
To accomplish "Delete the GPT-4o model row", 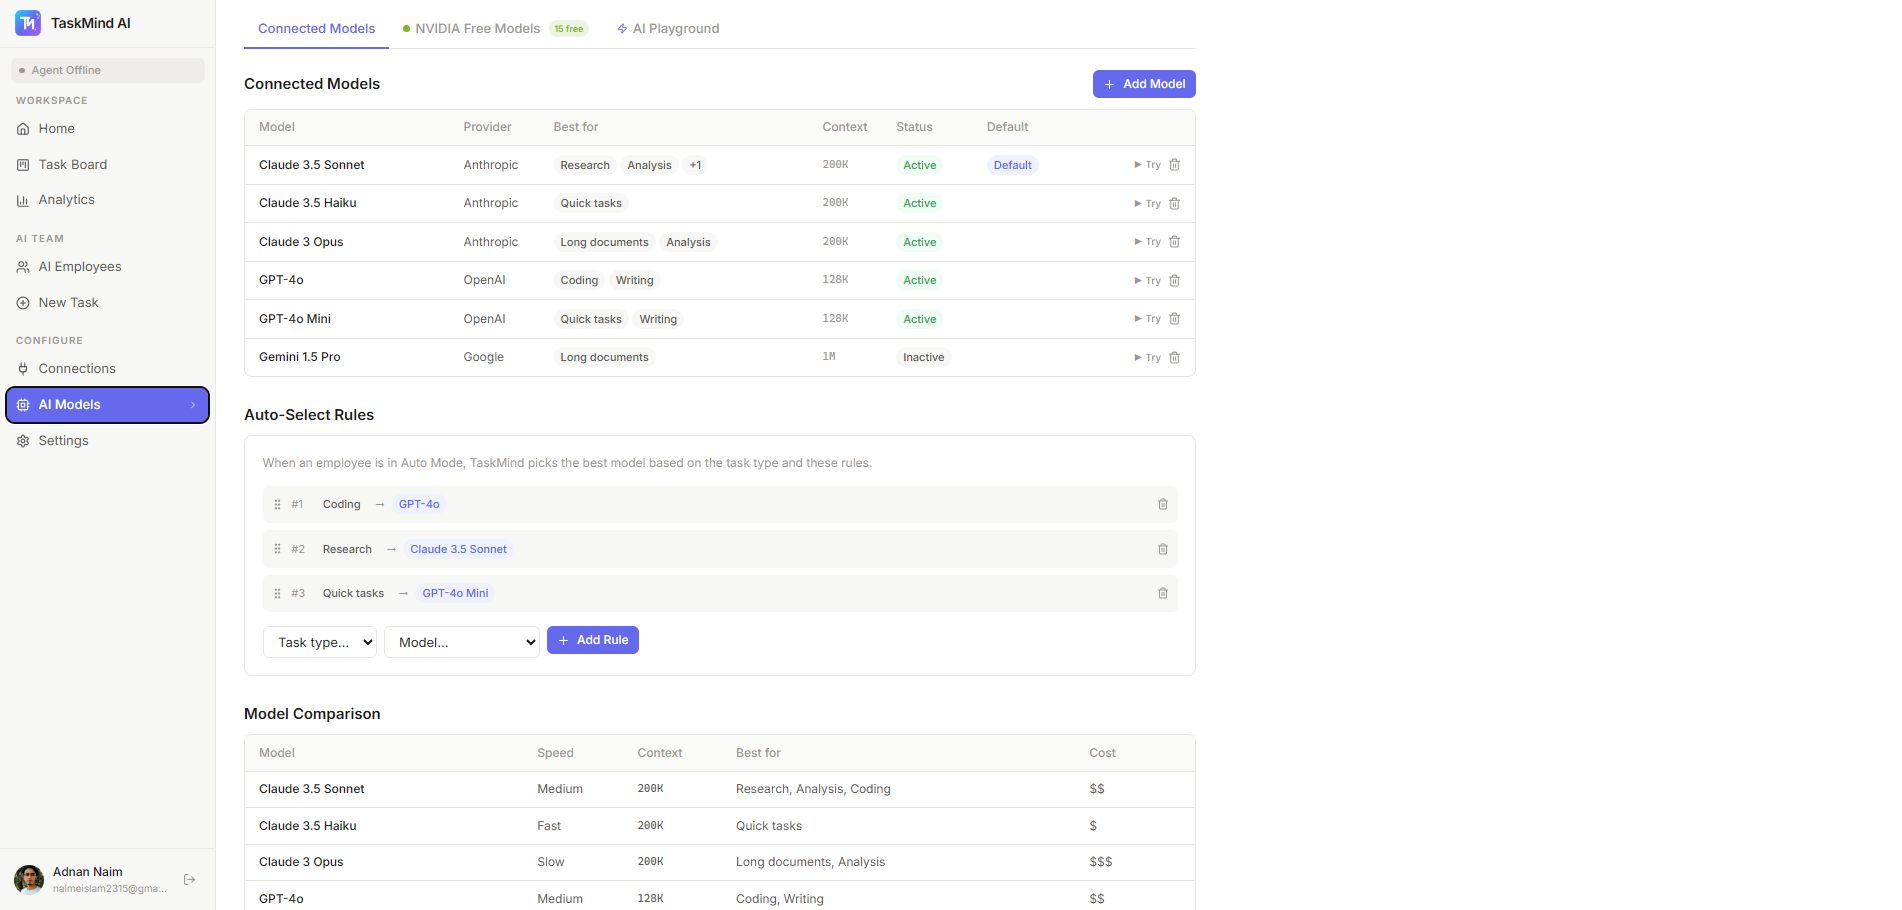I will (1175, 281).
